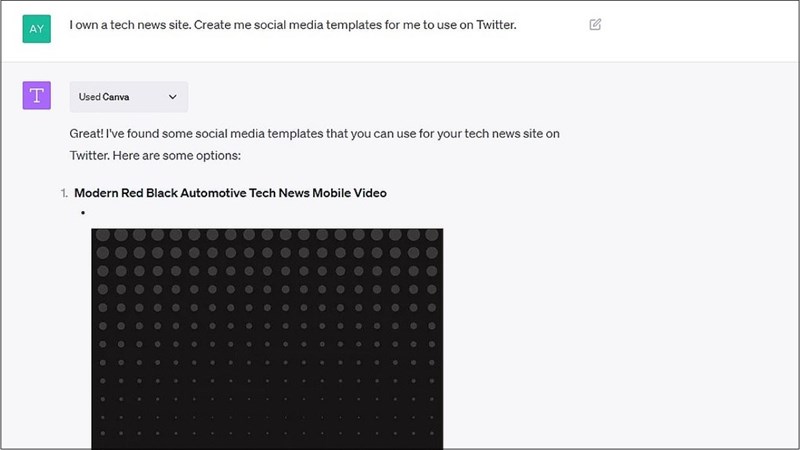
Task: Expand the Used Canva plugin dropdown
Action: pyautogui.click(x=129, y=97)
